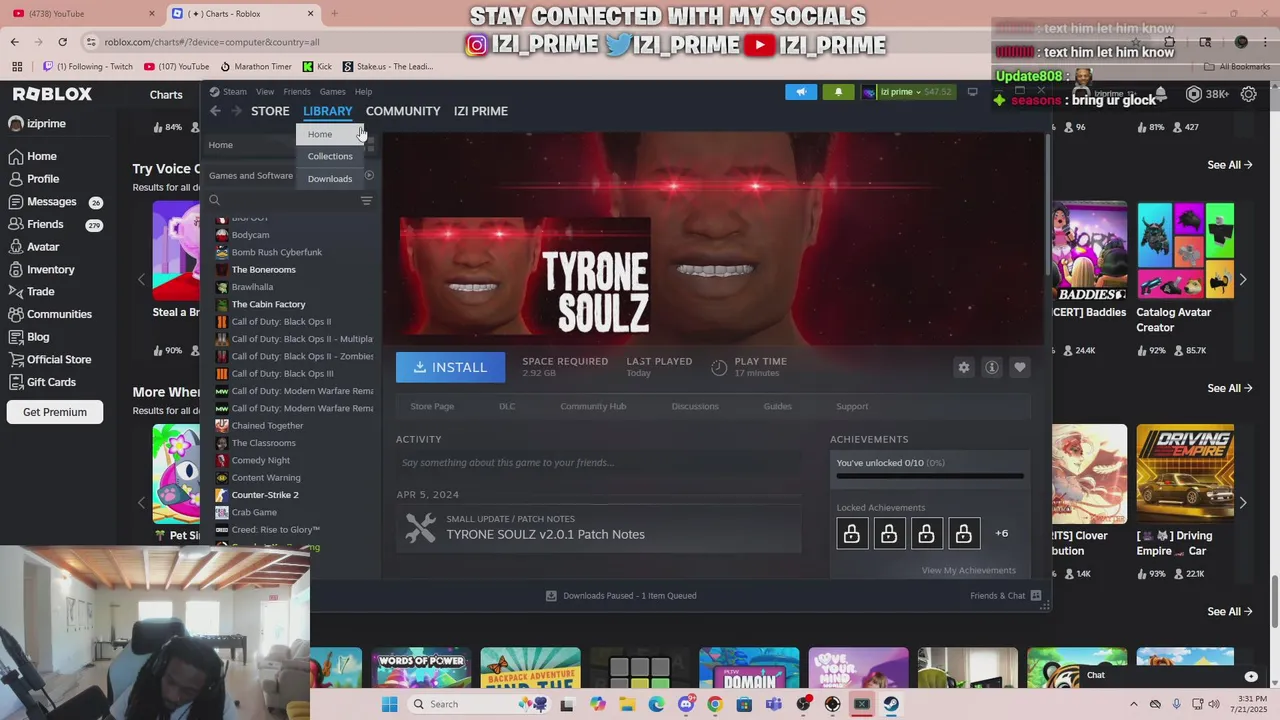
Task: Open Support link for game
Action: pos(852,407)
